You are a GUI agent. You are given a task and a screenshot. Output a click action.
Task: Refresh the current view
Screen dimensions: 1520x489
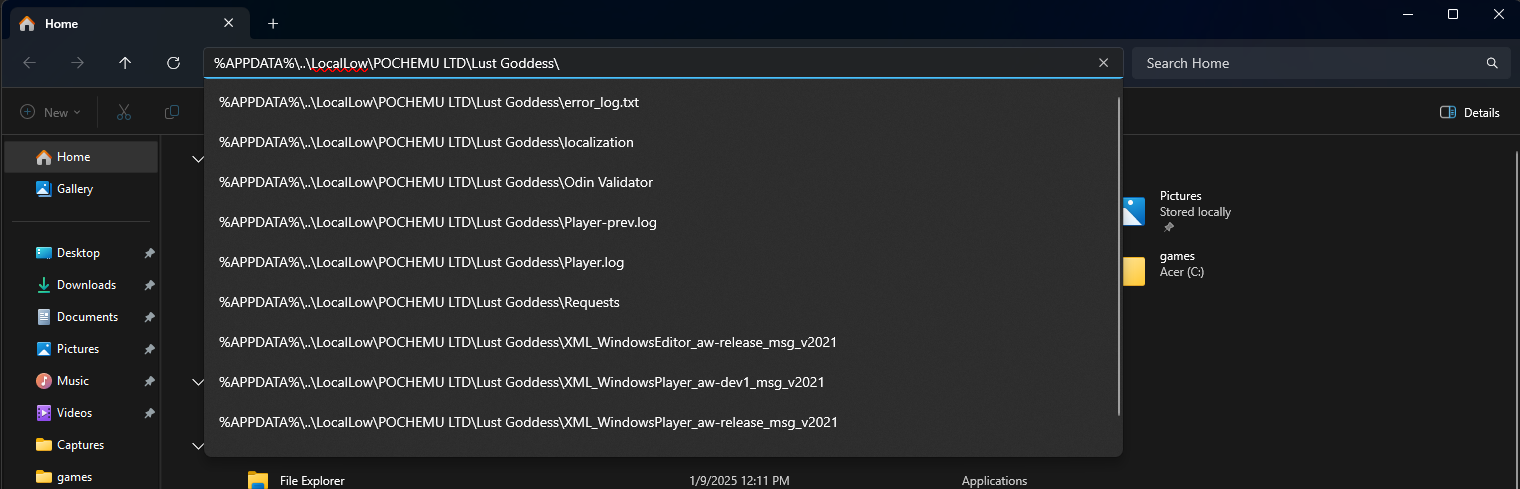(x=173, y=63)
